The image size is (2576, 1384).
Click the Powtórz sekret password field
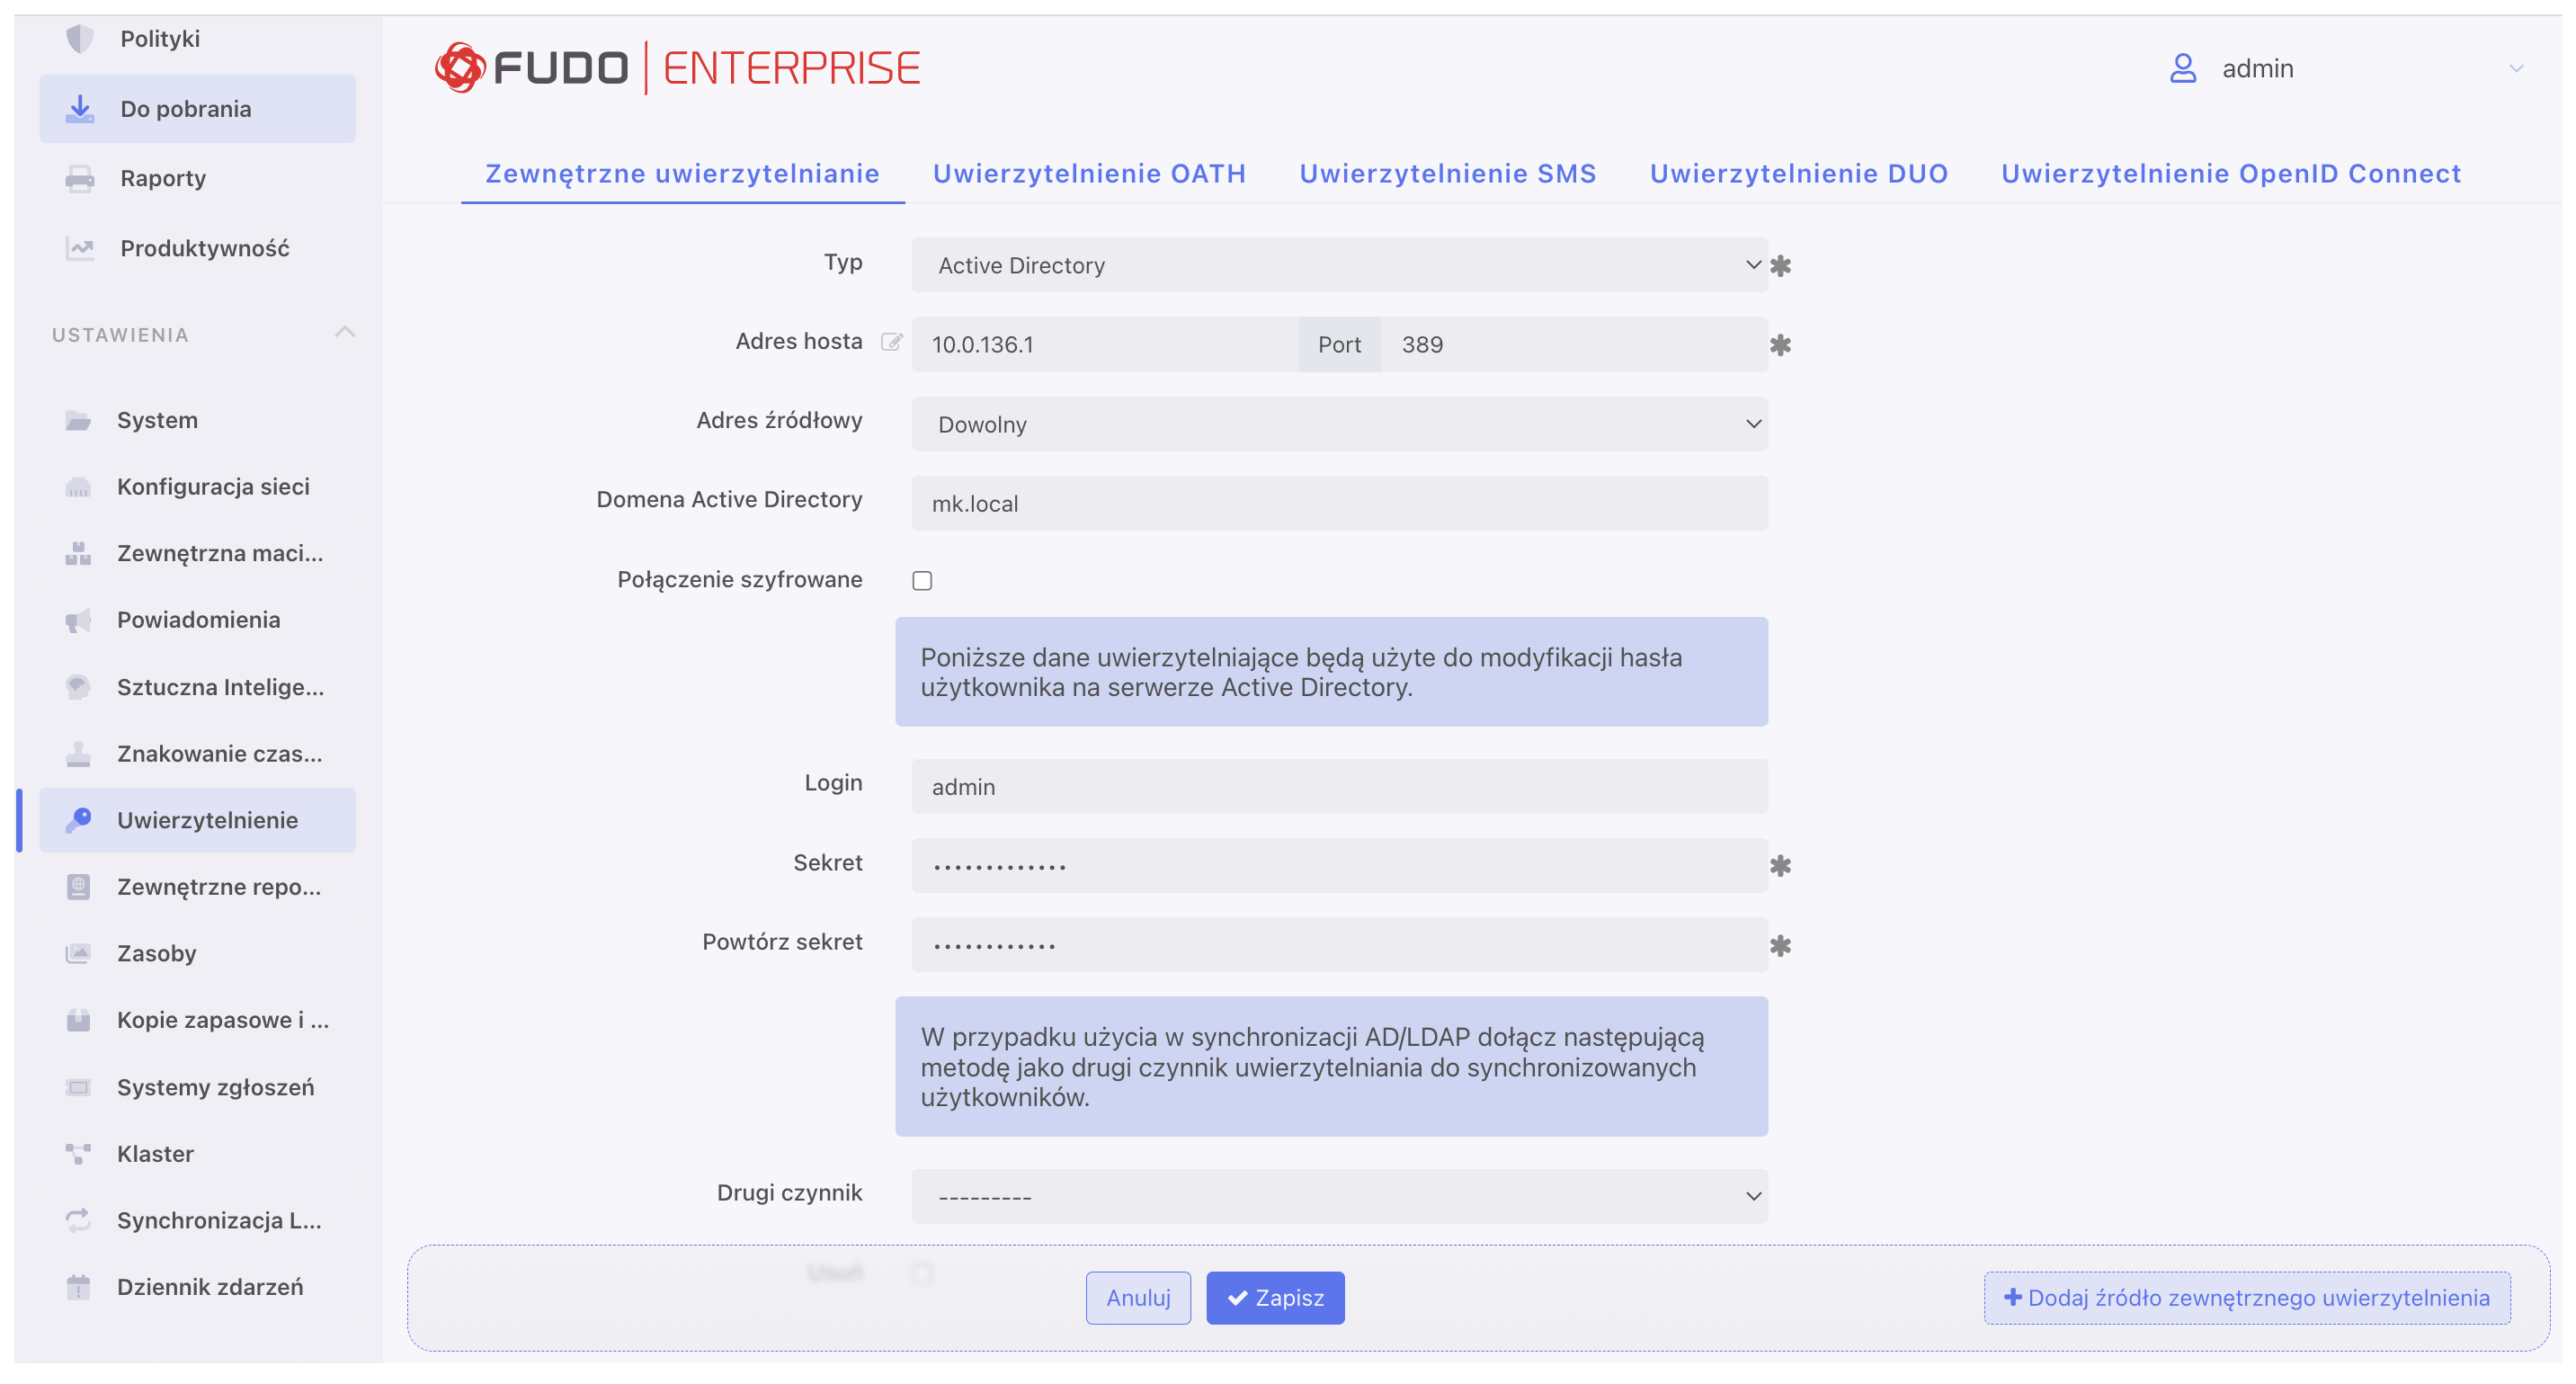[1339, 945]
